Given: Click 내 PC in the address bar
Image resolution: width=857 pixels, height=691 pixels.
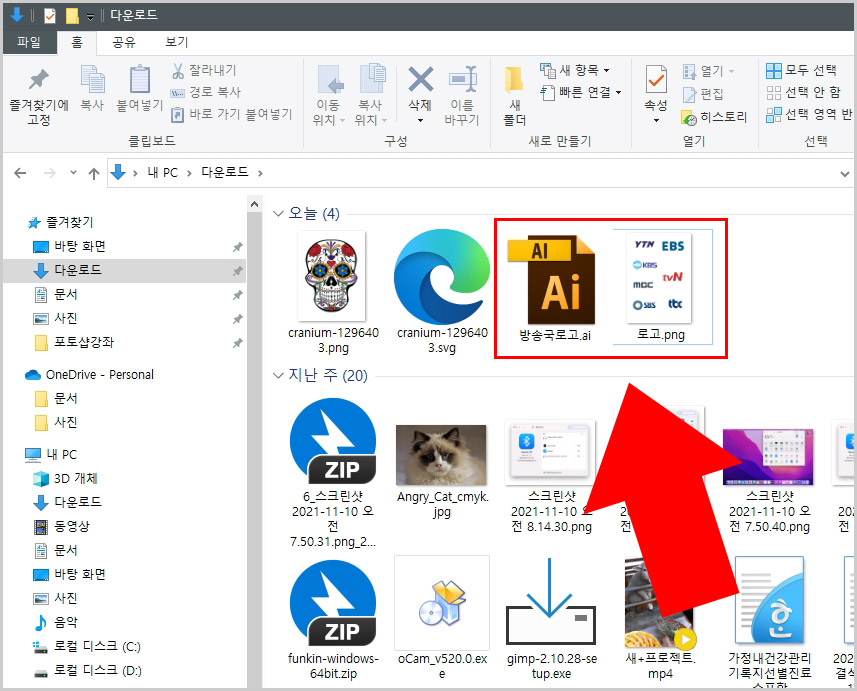Looking at the screenshot, I should (x=162, y=173).
